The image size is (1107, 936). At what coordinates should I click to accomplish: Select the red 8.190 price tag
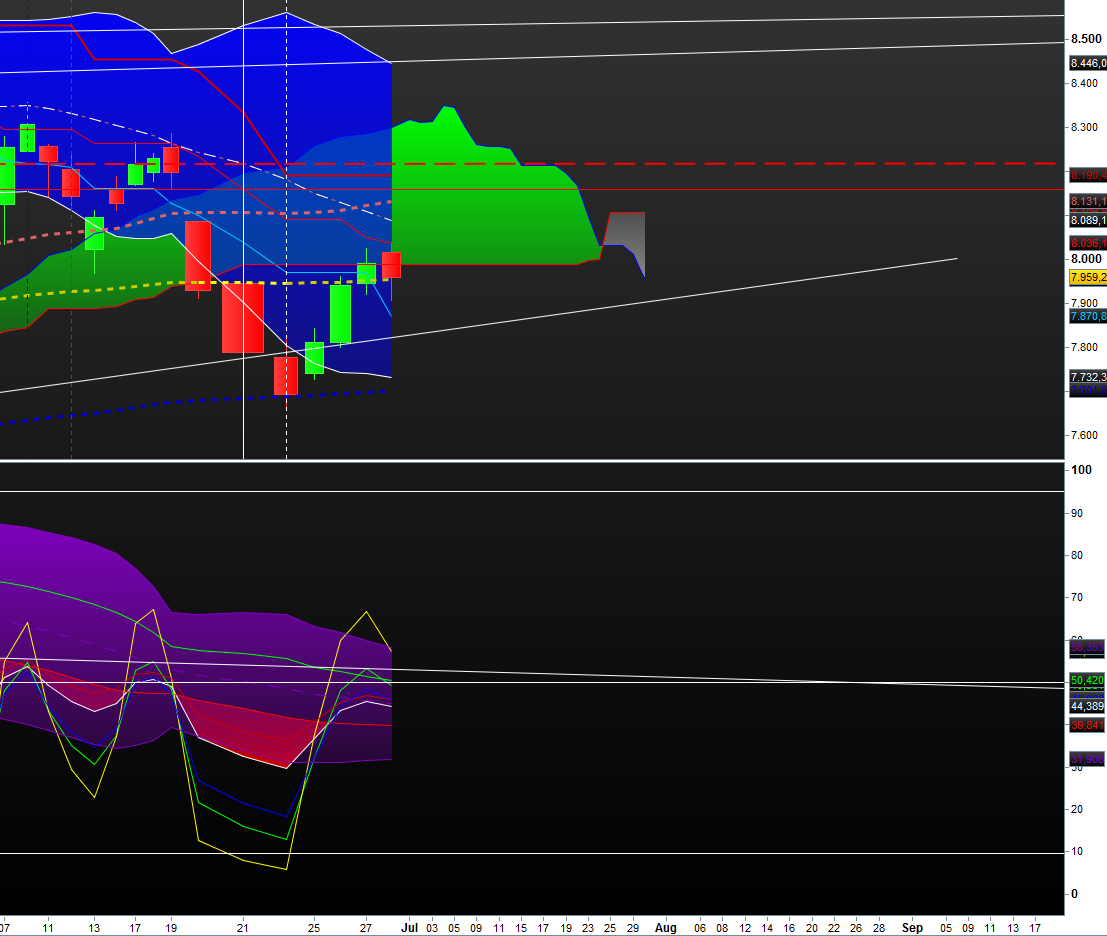(x=1088, y=175)
